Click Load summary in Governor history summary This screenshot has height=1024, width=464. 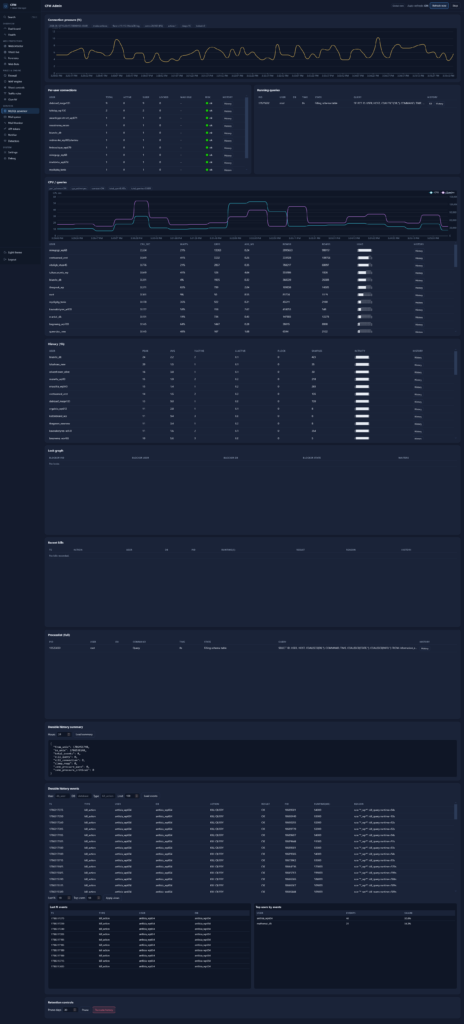point(84,734)
